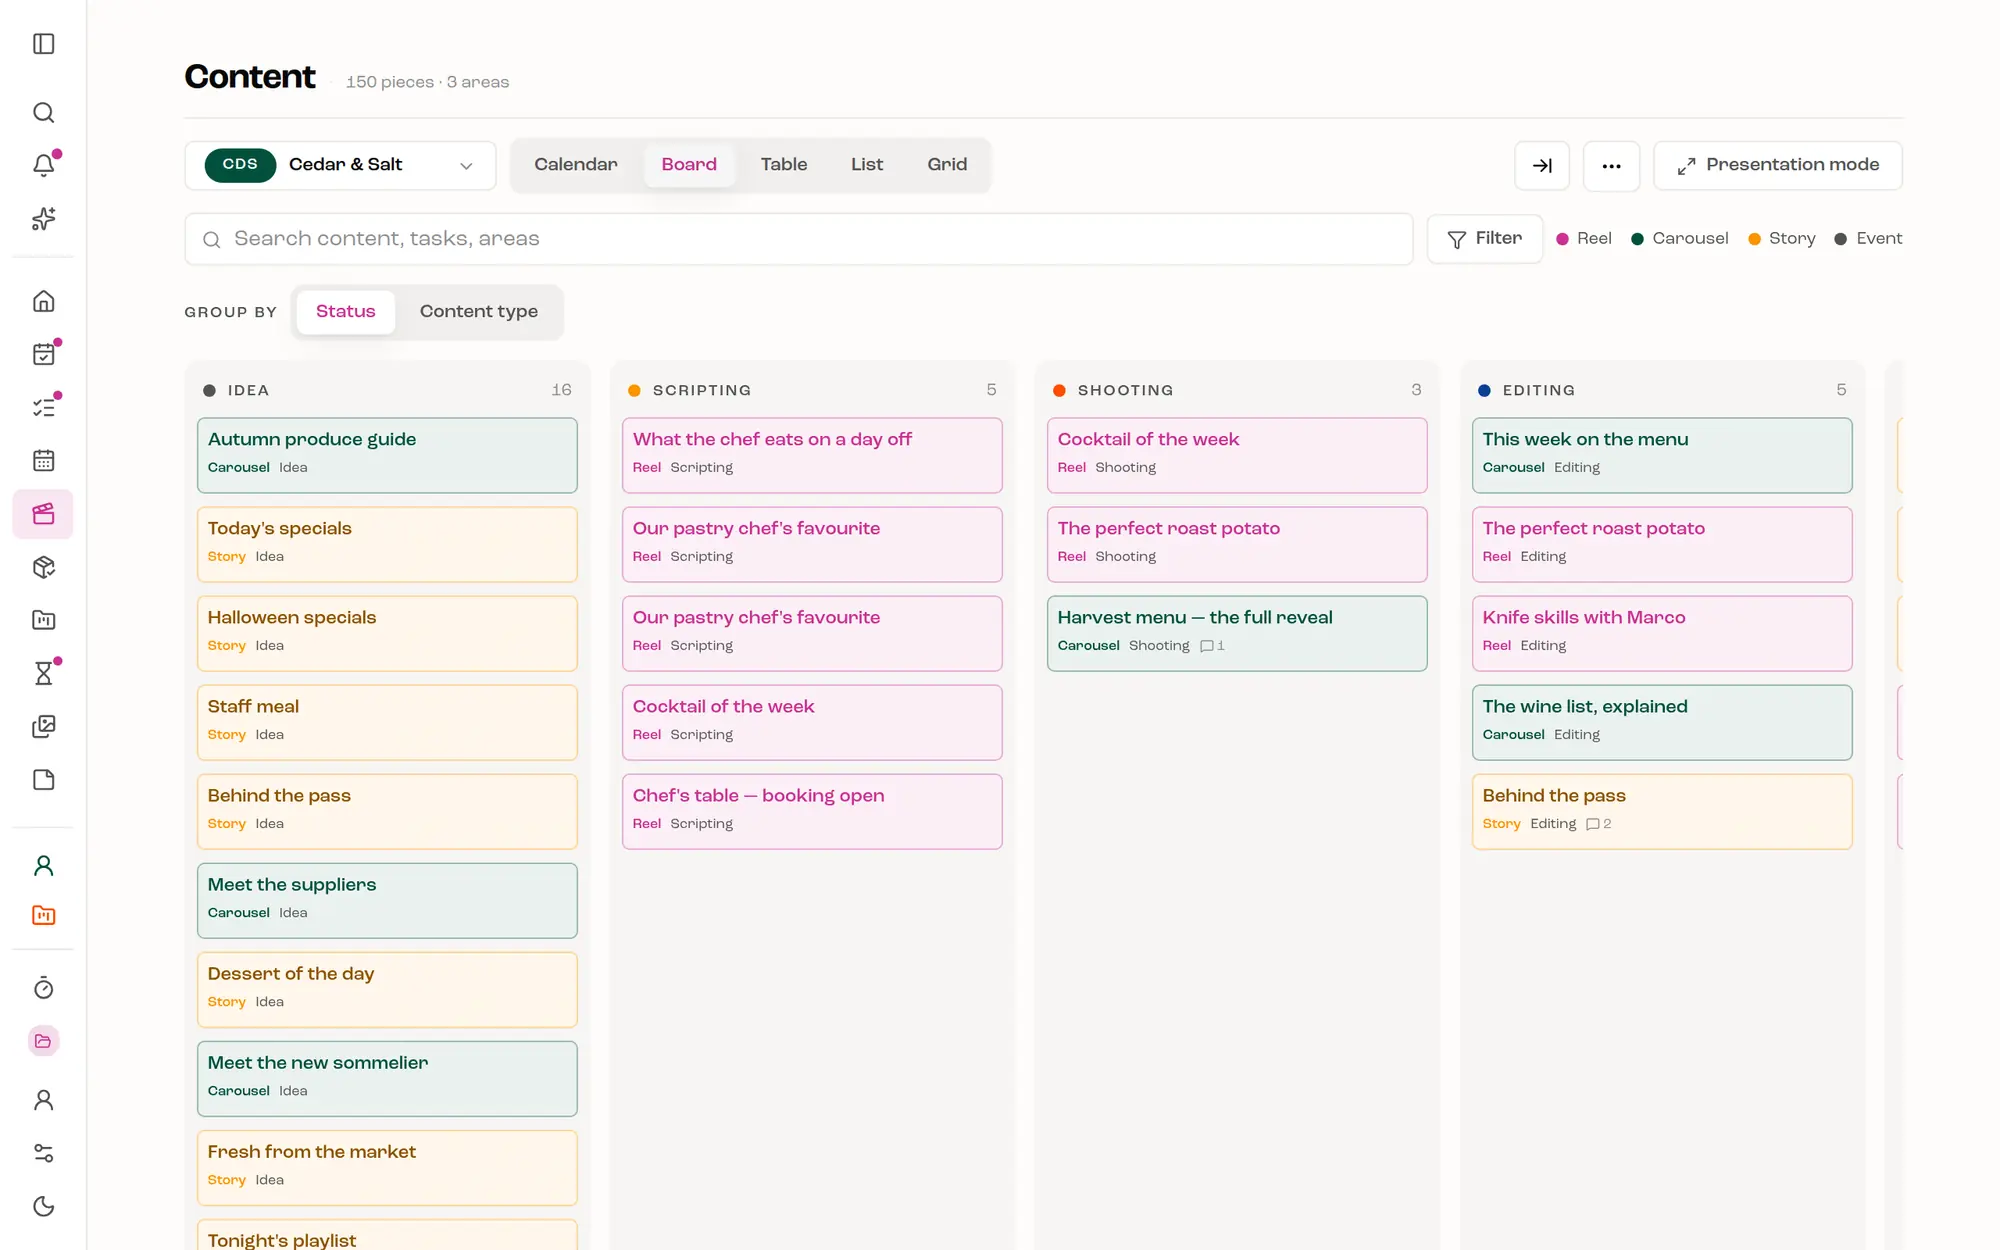Open the stopwatch timer icon
Screen dimensions: 2000x1250
tap(43, 988)
